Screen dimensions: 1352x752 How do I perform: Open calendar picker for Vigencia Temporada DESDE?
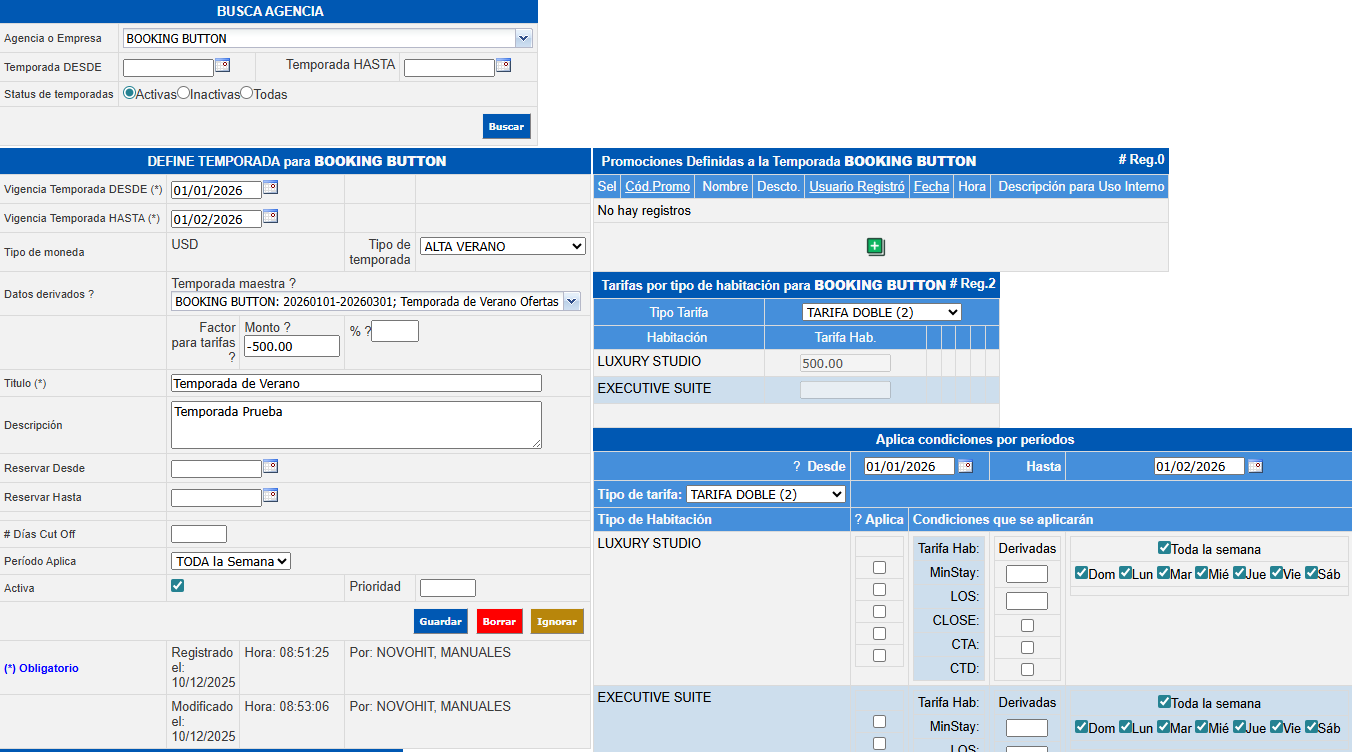click(270, 187)
